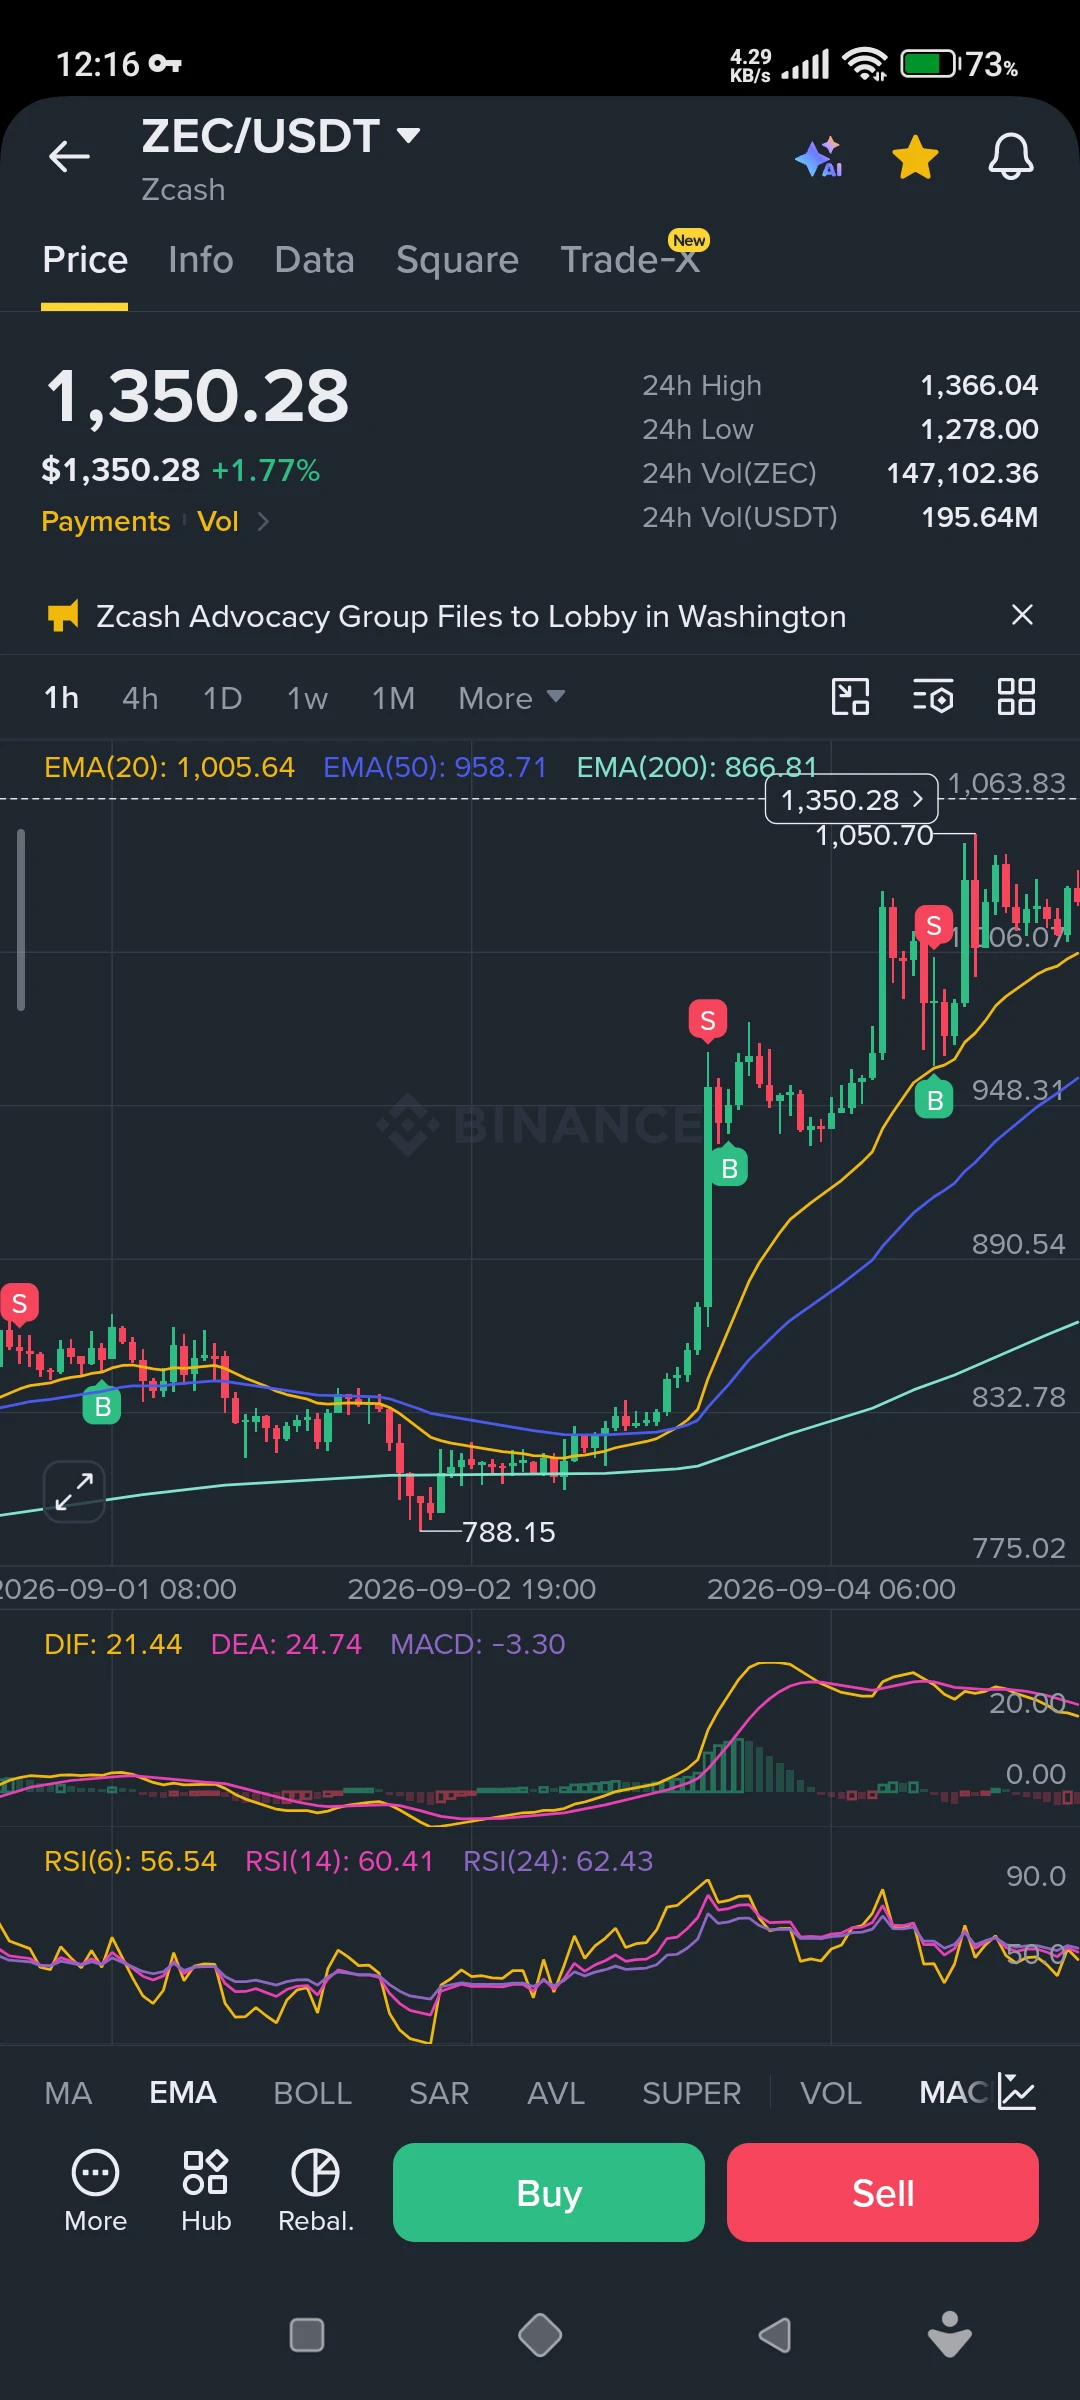Expand the ZEC/USDT pair dropdown arrow
1080x2400 pixels.
(408, 135)
